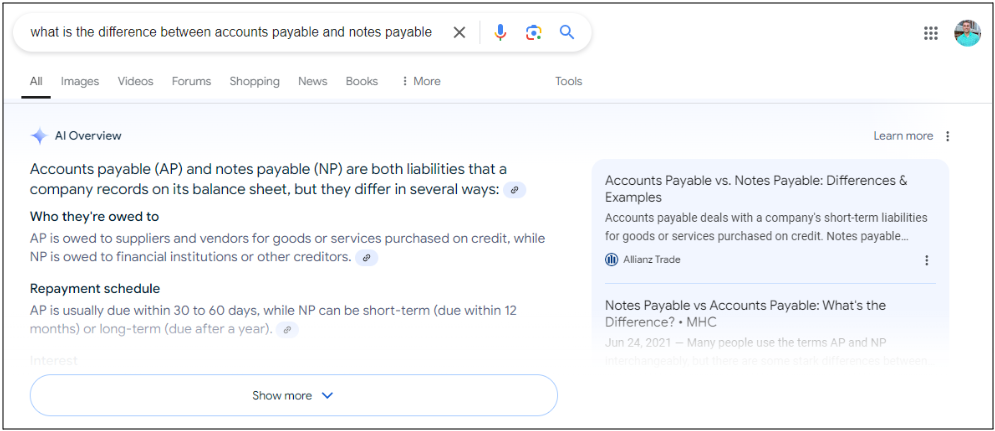Viewport: 995px width, 431px height.
Task: Start voice search with the microphone icon
Action: [500, 32]
